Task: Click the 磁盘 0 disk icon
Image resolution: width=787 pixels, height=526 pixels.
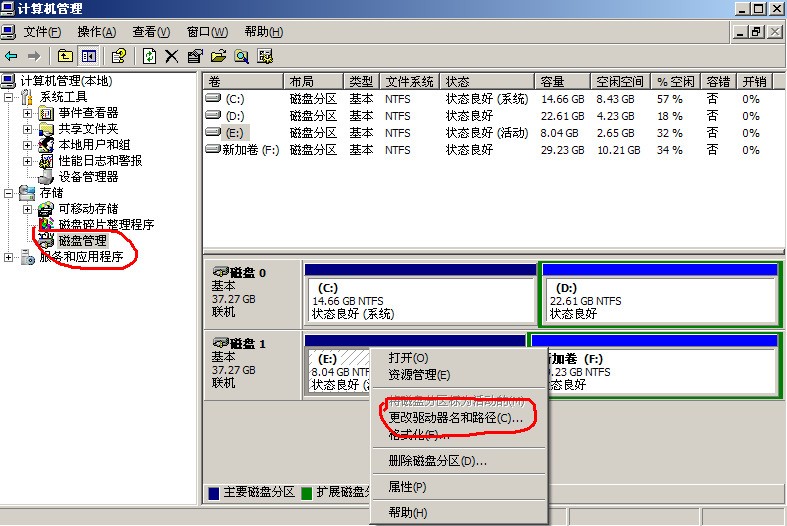Action: click(220, 273)
